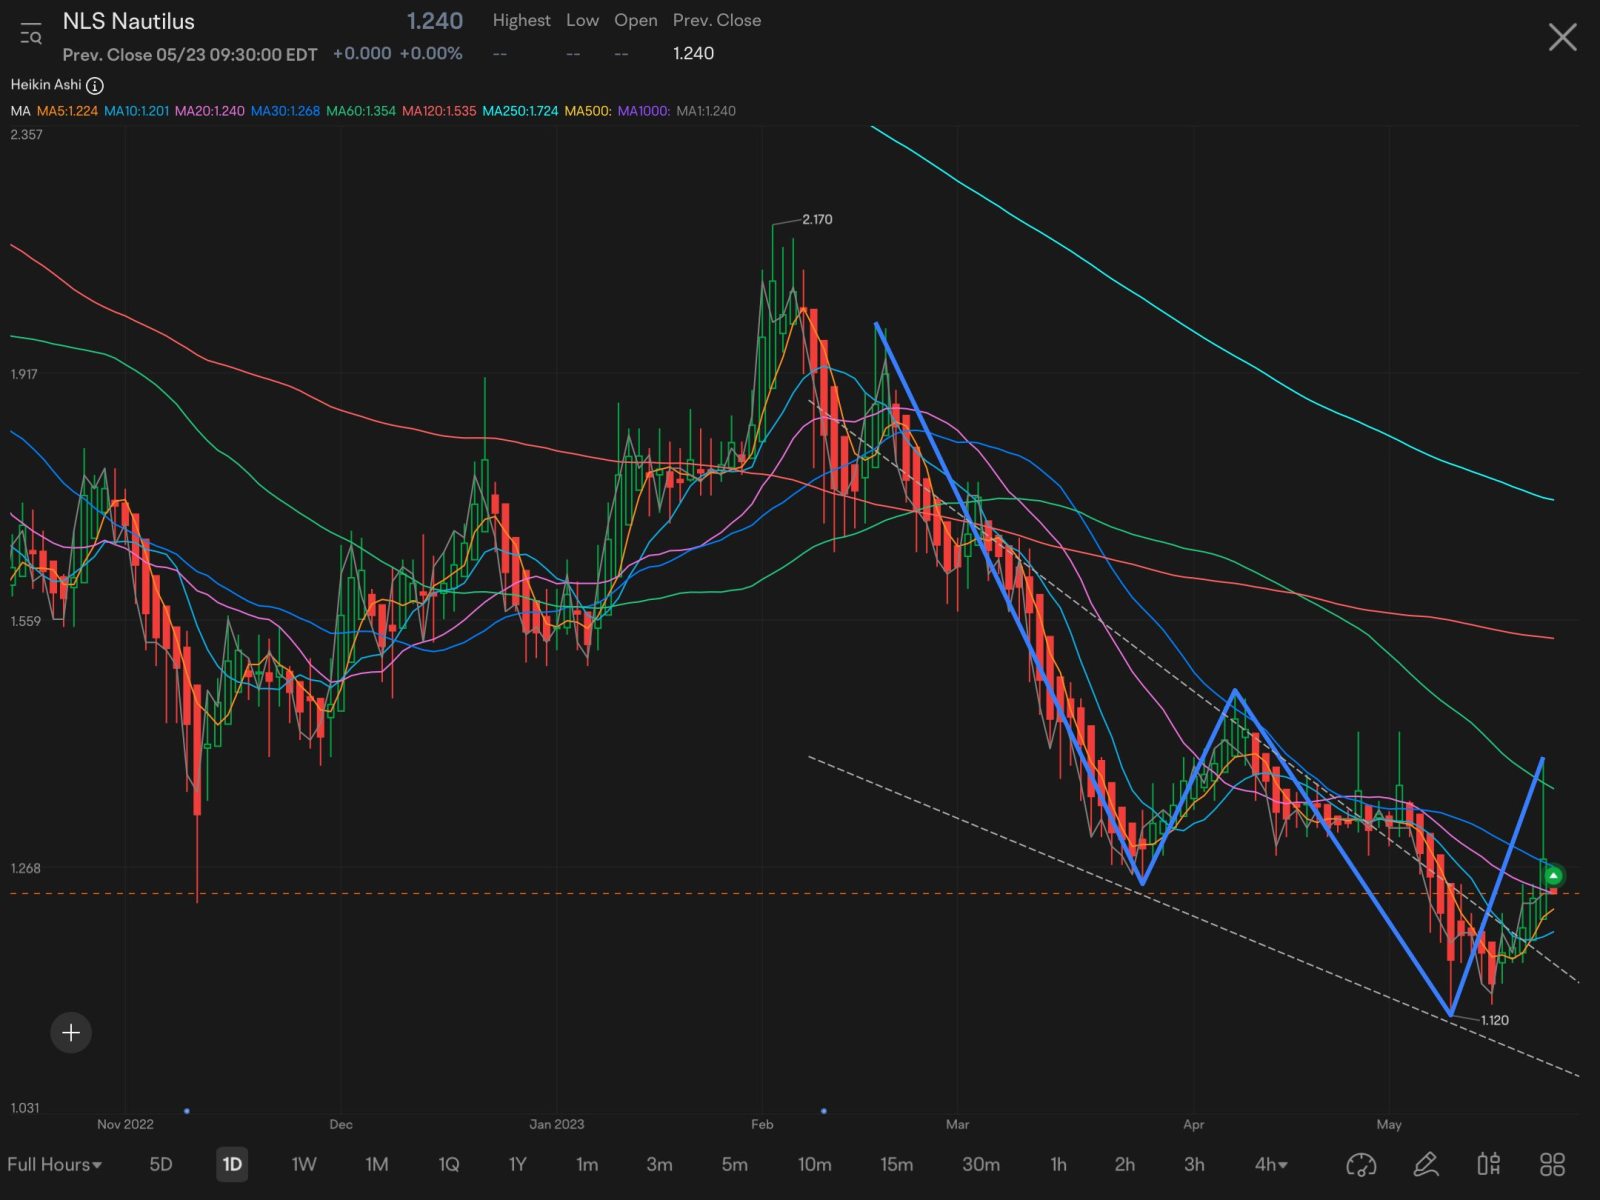The height and width of the screenshot is (1200, 1600).
Task: Click the +0.00% change value
Action: click(431, 54)
